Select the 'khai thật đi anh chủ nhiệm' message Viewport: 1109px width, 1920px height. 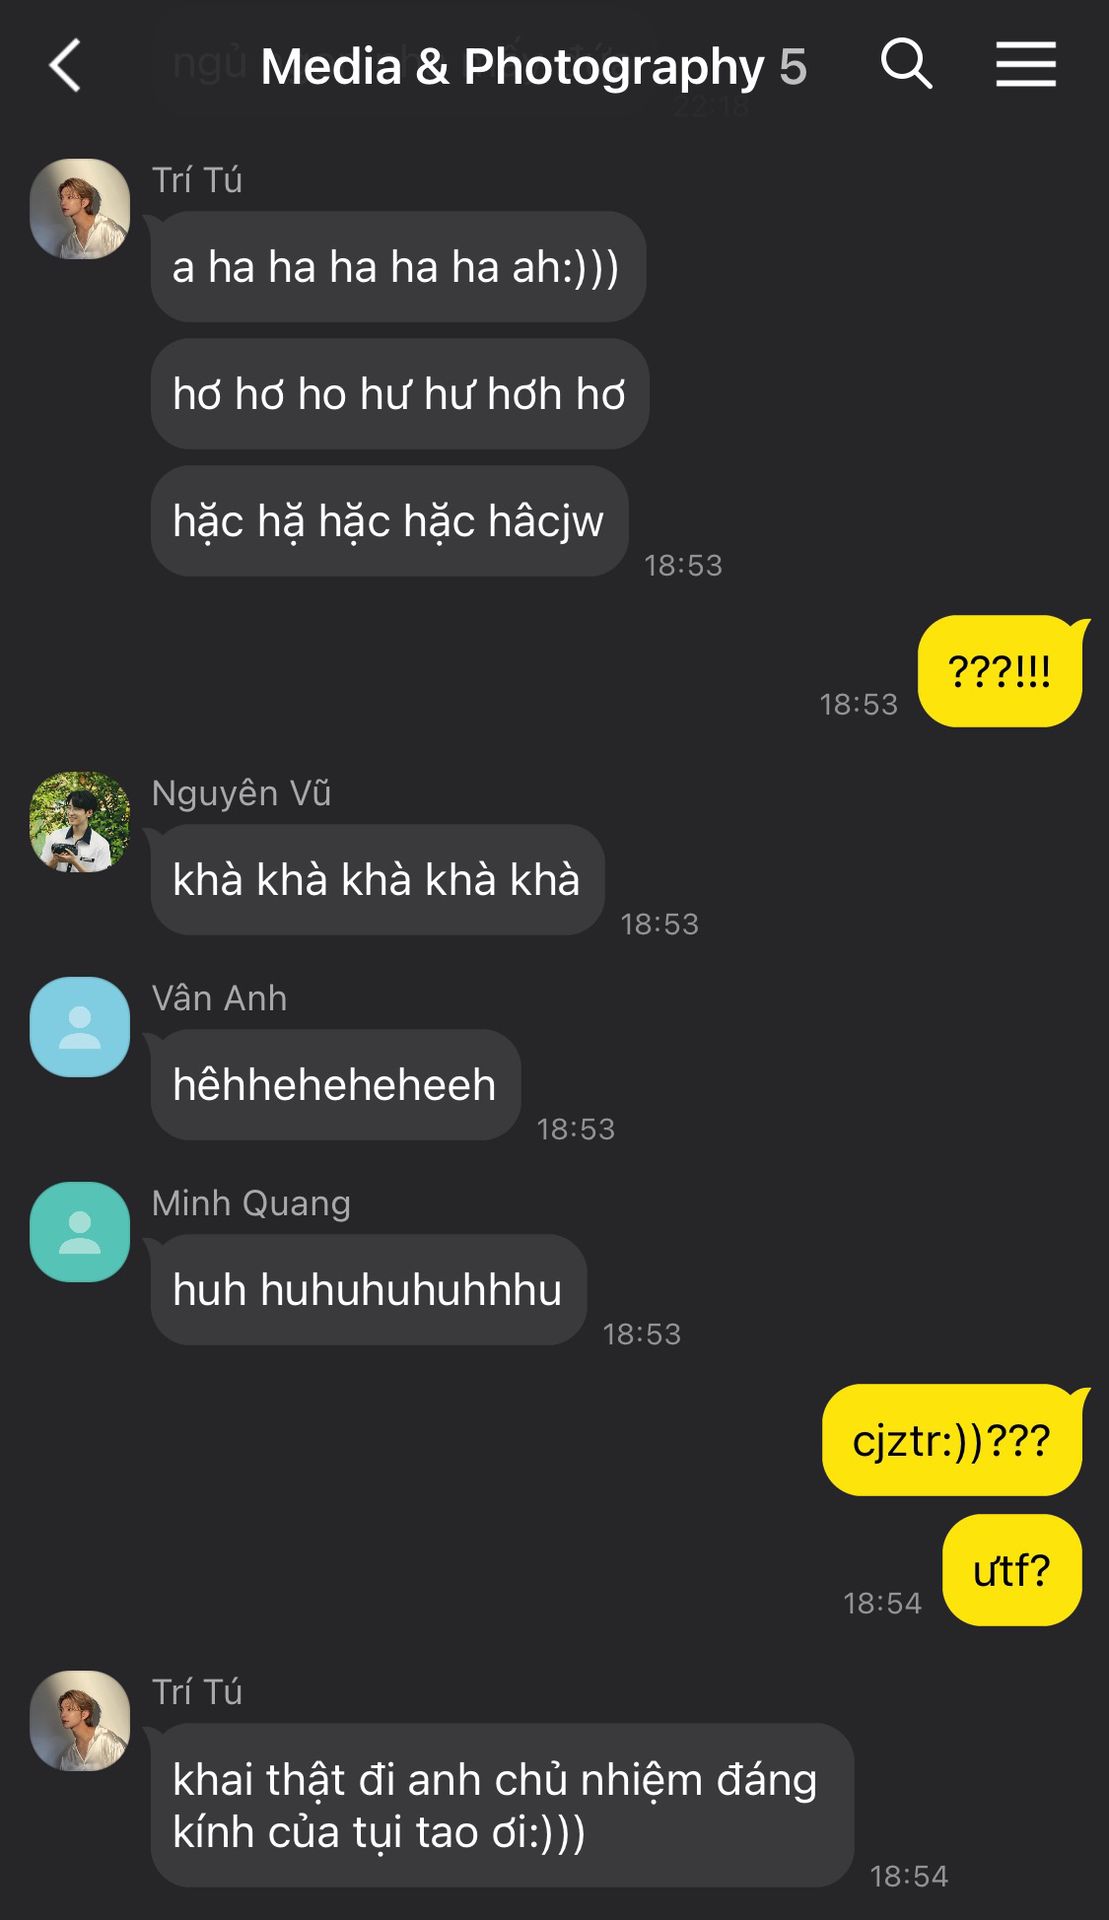point(502,1805)
